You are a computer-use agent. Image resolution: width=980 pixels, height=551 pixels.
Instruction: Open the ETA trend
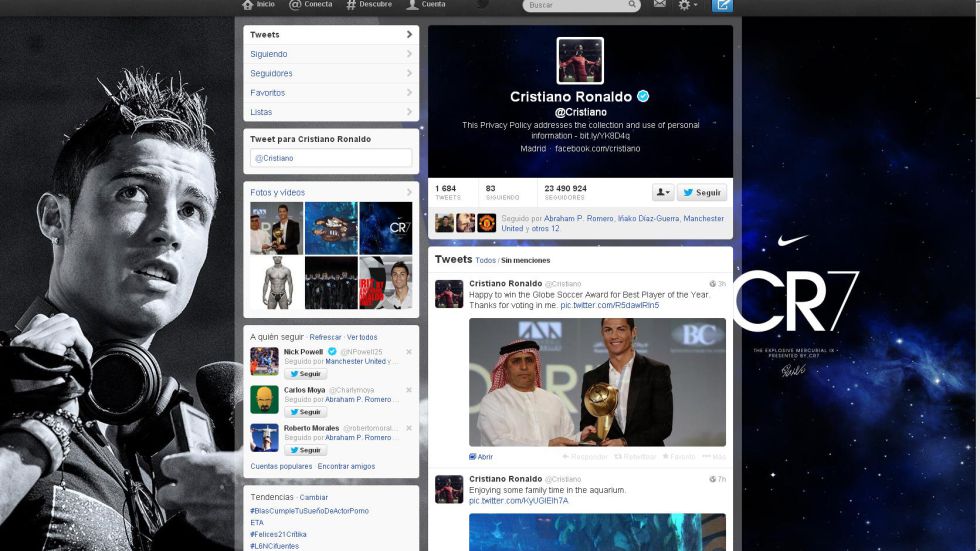click(257, 523)
